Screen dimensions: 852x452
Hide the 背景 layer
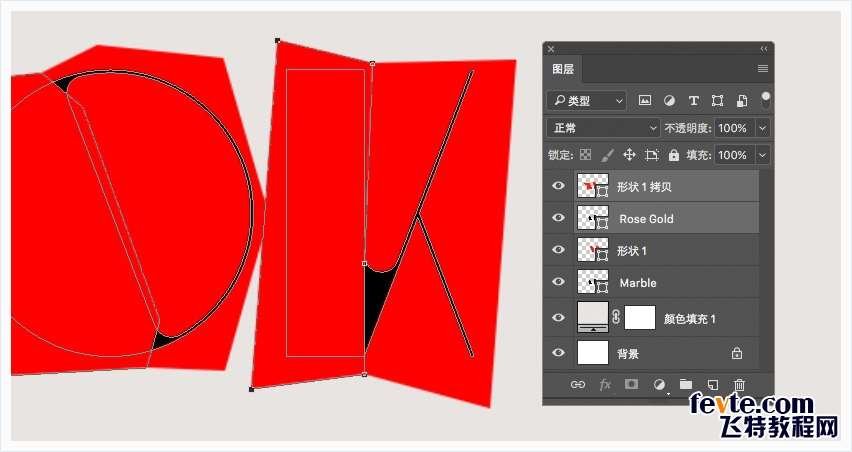(558, 353)
